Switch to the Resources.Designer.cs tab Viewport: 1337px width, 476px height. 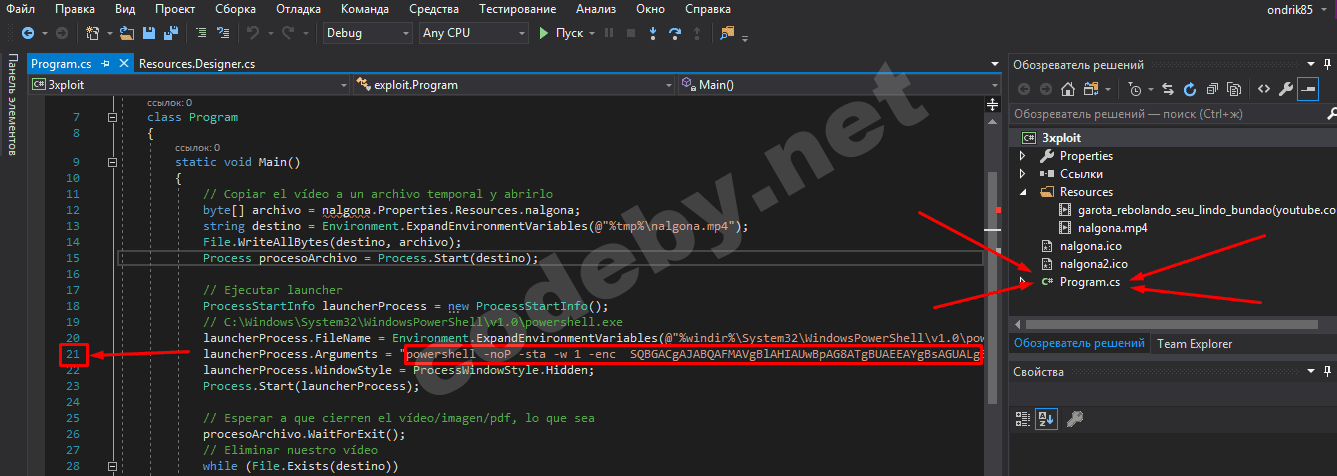197,63
